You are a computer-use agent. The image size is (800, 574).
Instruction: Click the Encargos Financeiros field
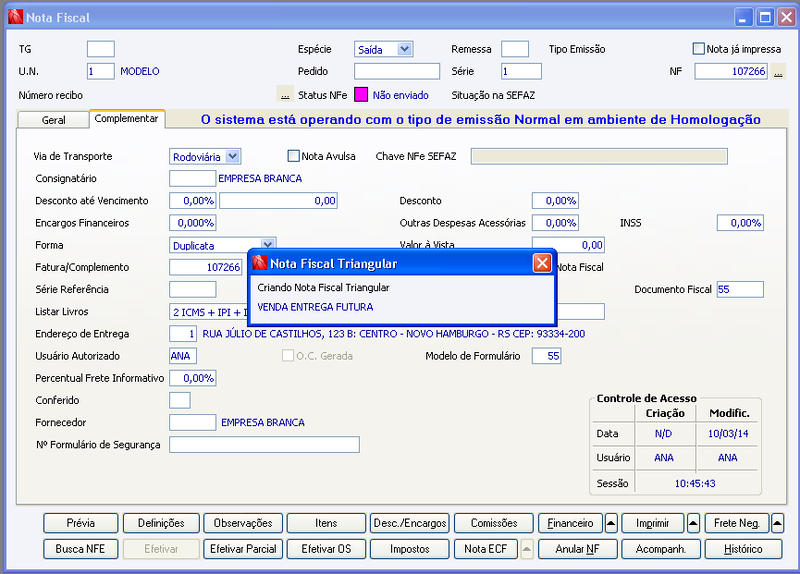coord(192,223)
